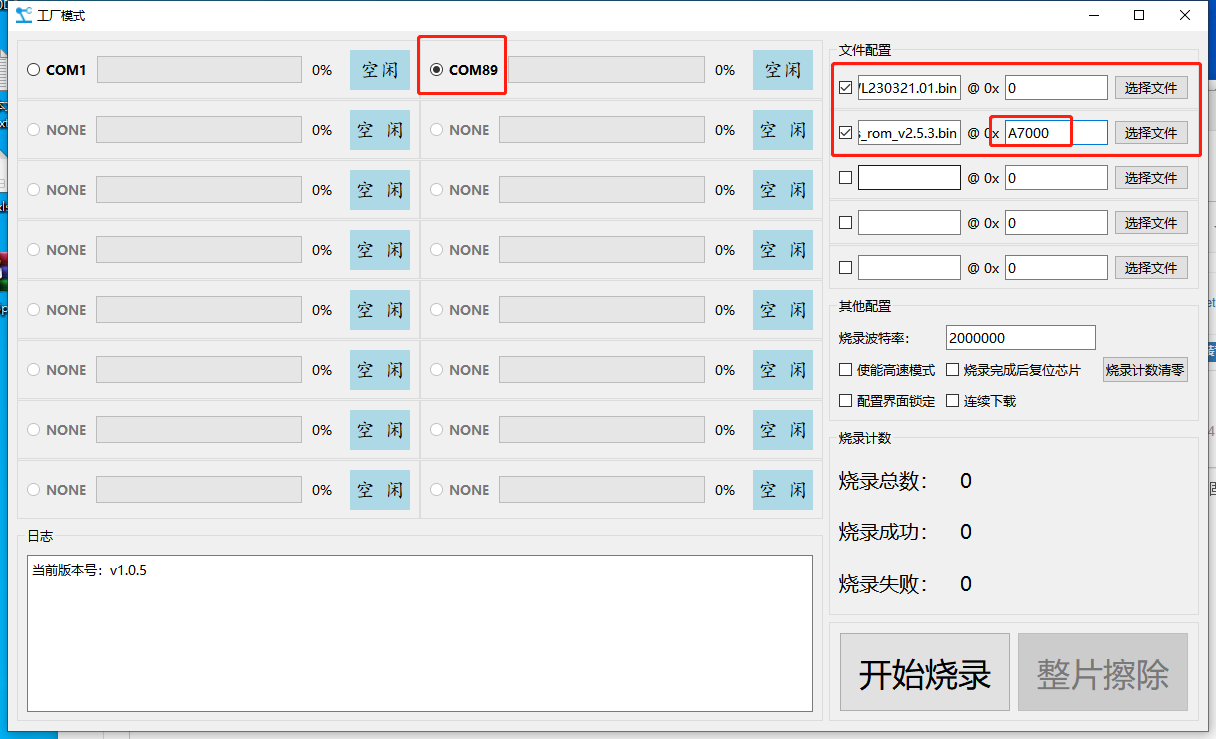Screen dimensions: 1216x739
Task: Select the COM89 port radio button
Action: 436,70
